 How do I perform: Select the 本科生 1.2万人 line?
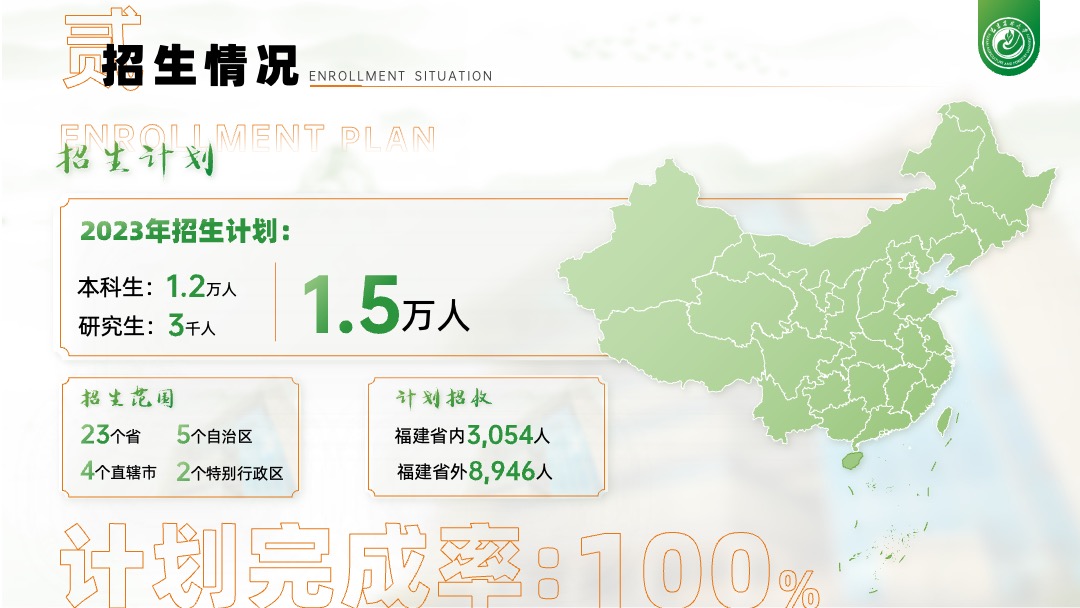[x=156, y=286]
